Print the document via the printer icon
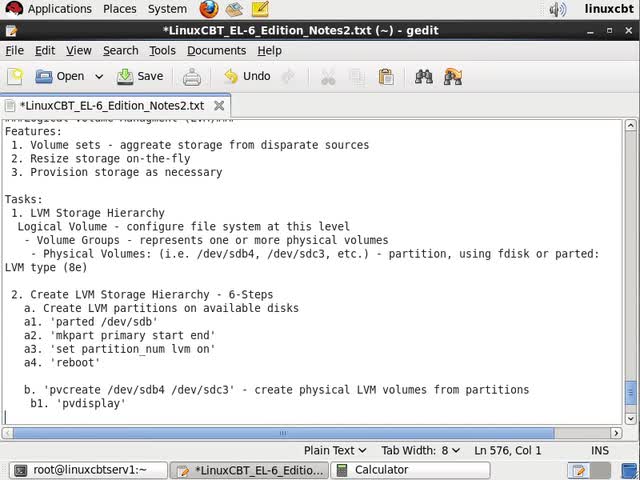The height and width of the screenshot is (480, 640). coord(191,76)
